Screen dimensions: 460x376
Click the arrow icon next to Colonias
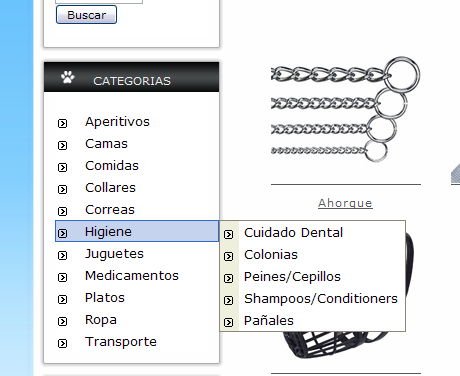228,256
